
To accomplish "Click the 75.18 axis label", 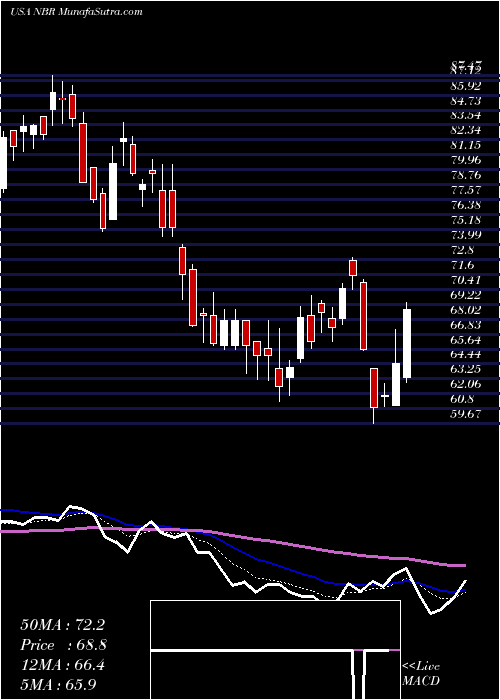I will (x=466, y=220).
